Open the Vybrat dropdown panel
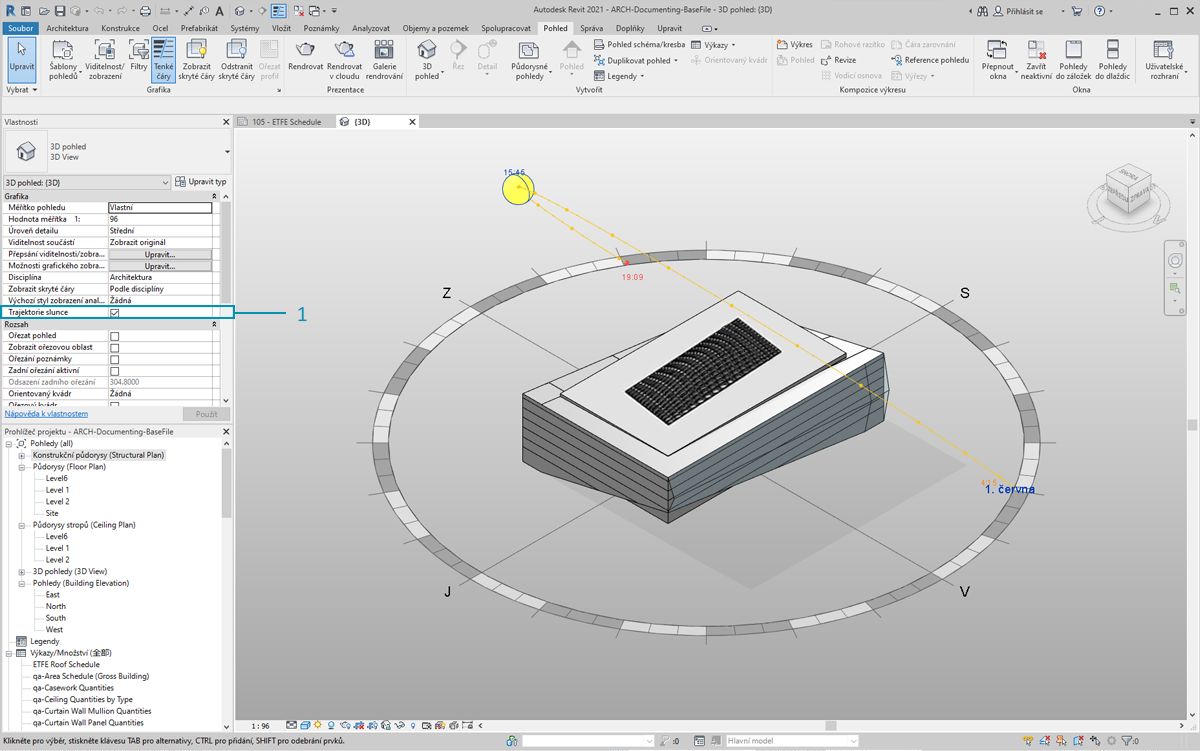This screenshot has width=1200, height=751. coord(21,90)
